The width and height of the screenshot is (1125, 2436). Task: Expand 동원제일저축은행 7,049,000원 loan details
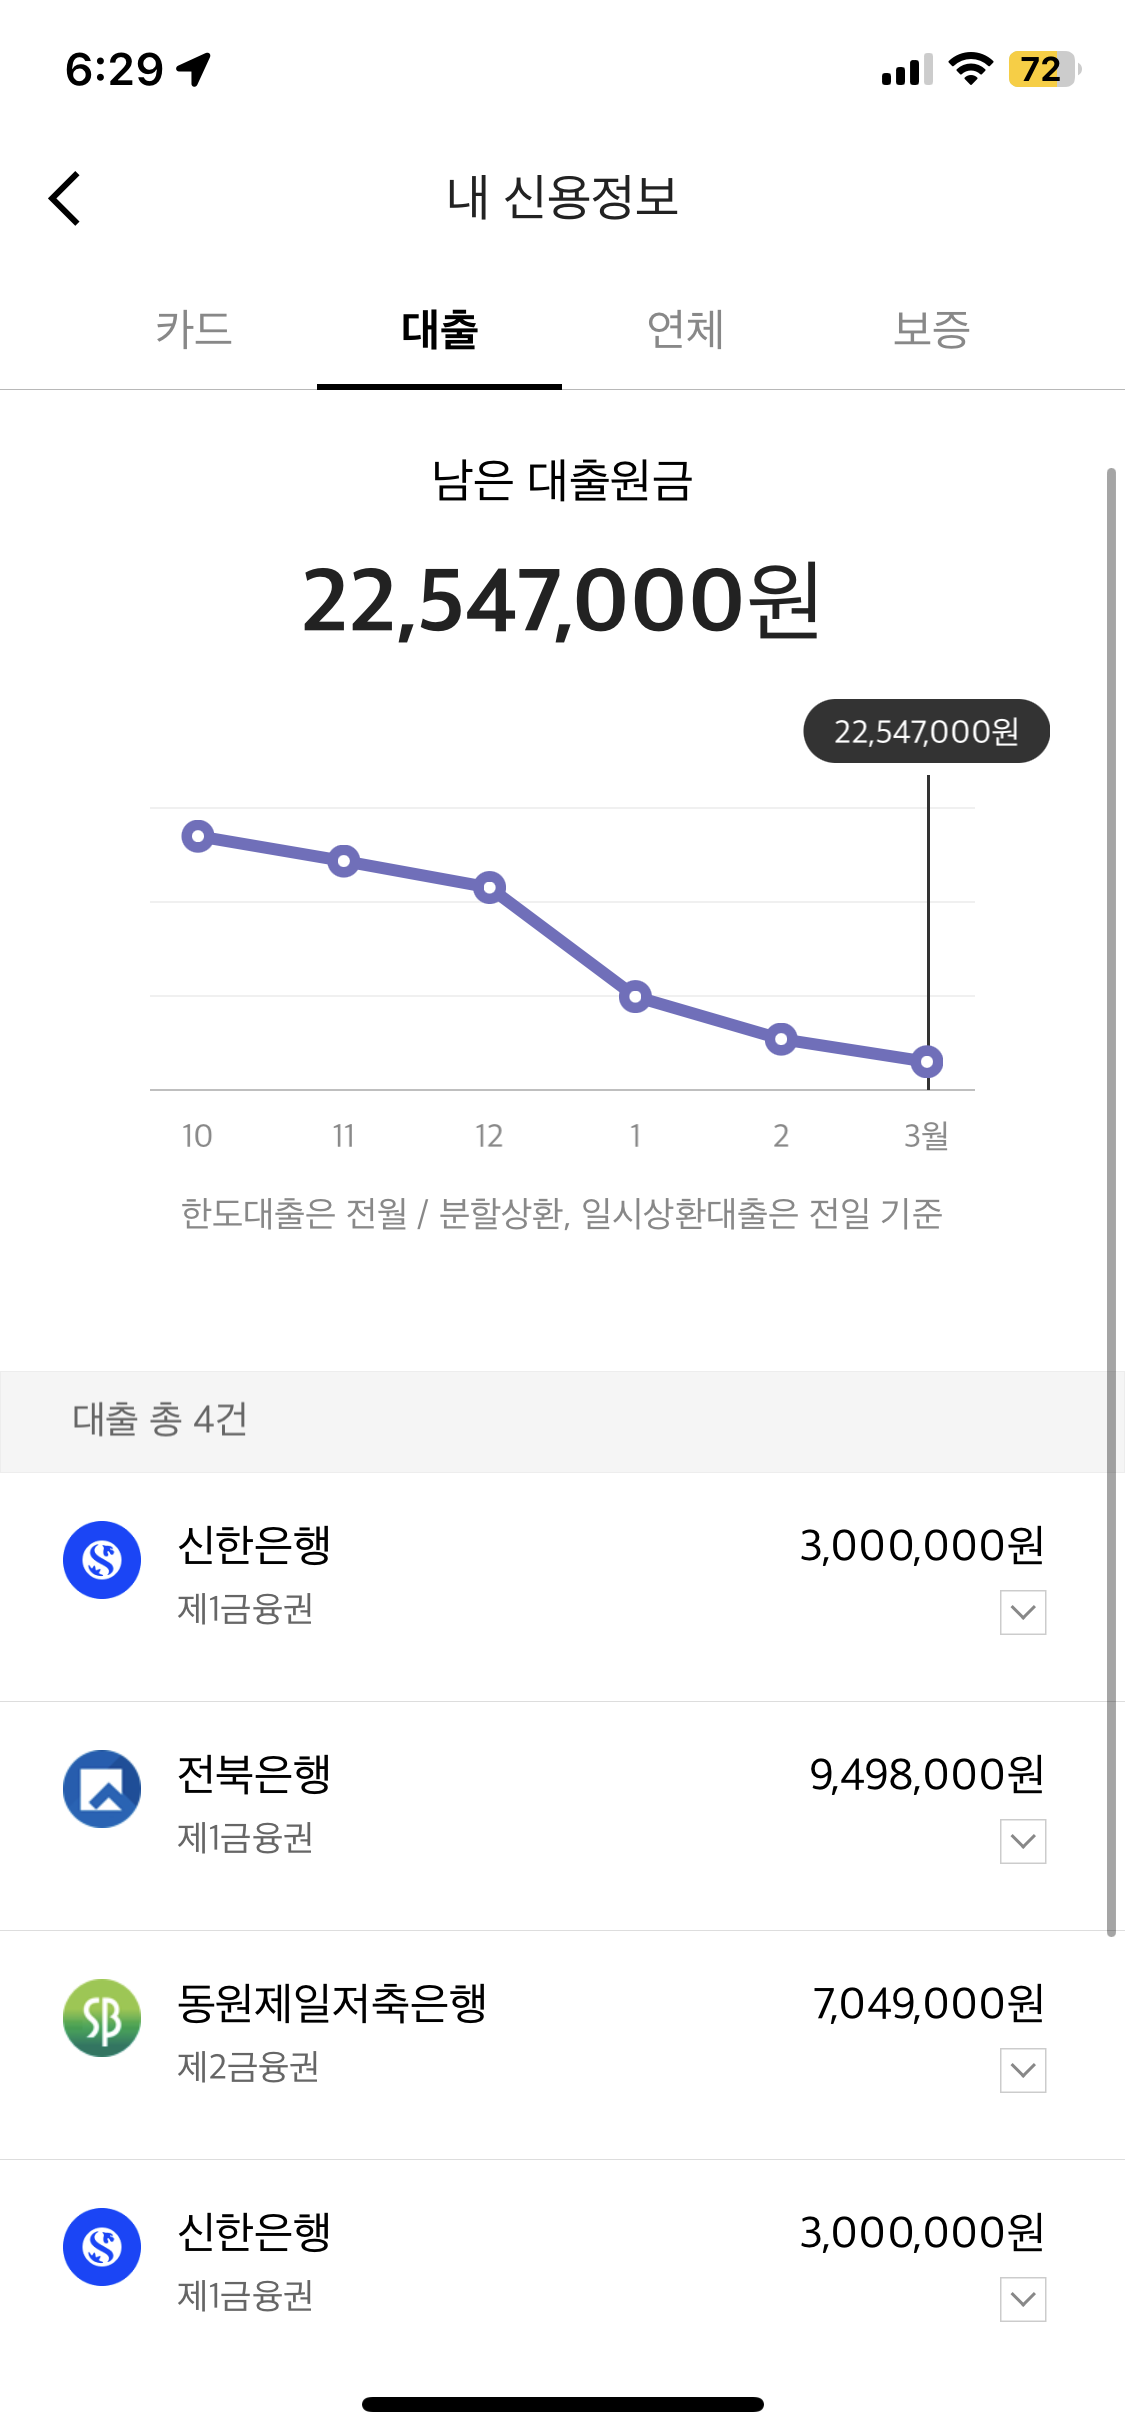point(1023,2070)
